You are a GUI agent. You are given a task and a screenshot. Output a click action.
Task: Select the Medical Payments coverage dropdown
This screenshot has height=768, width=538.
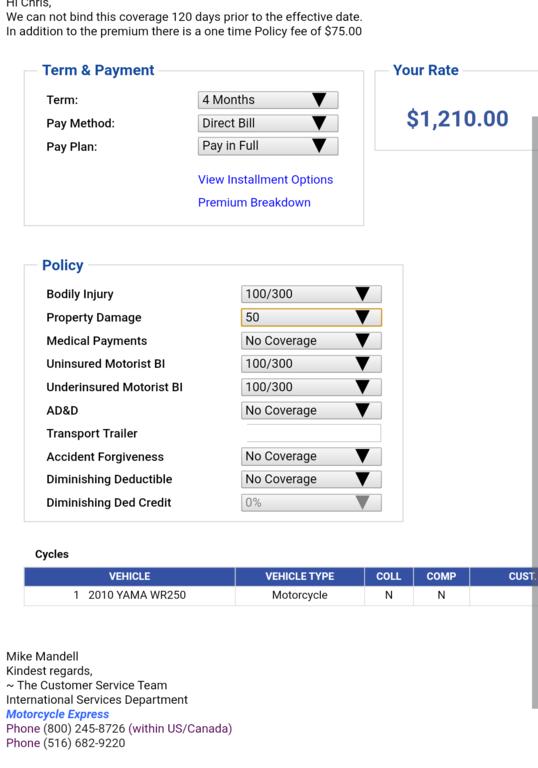pyautogui.click(x=311, y=340)
